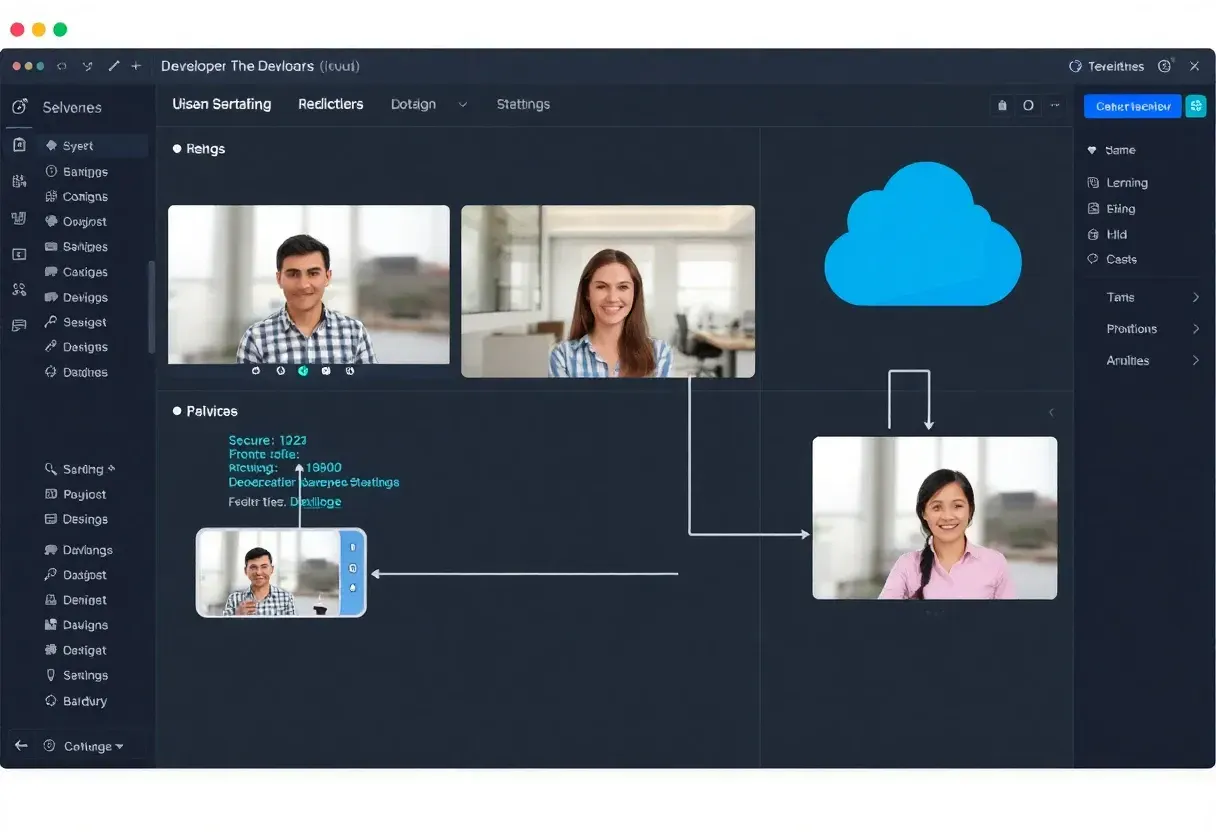Select the Selvones dashboard icon at top of sidebar
The width and height of the screenshot is (1216, 832).
(x=18, y=107)
